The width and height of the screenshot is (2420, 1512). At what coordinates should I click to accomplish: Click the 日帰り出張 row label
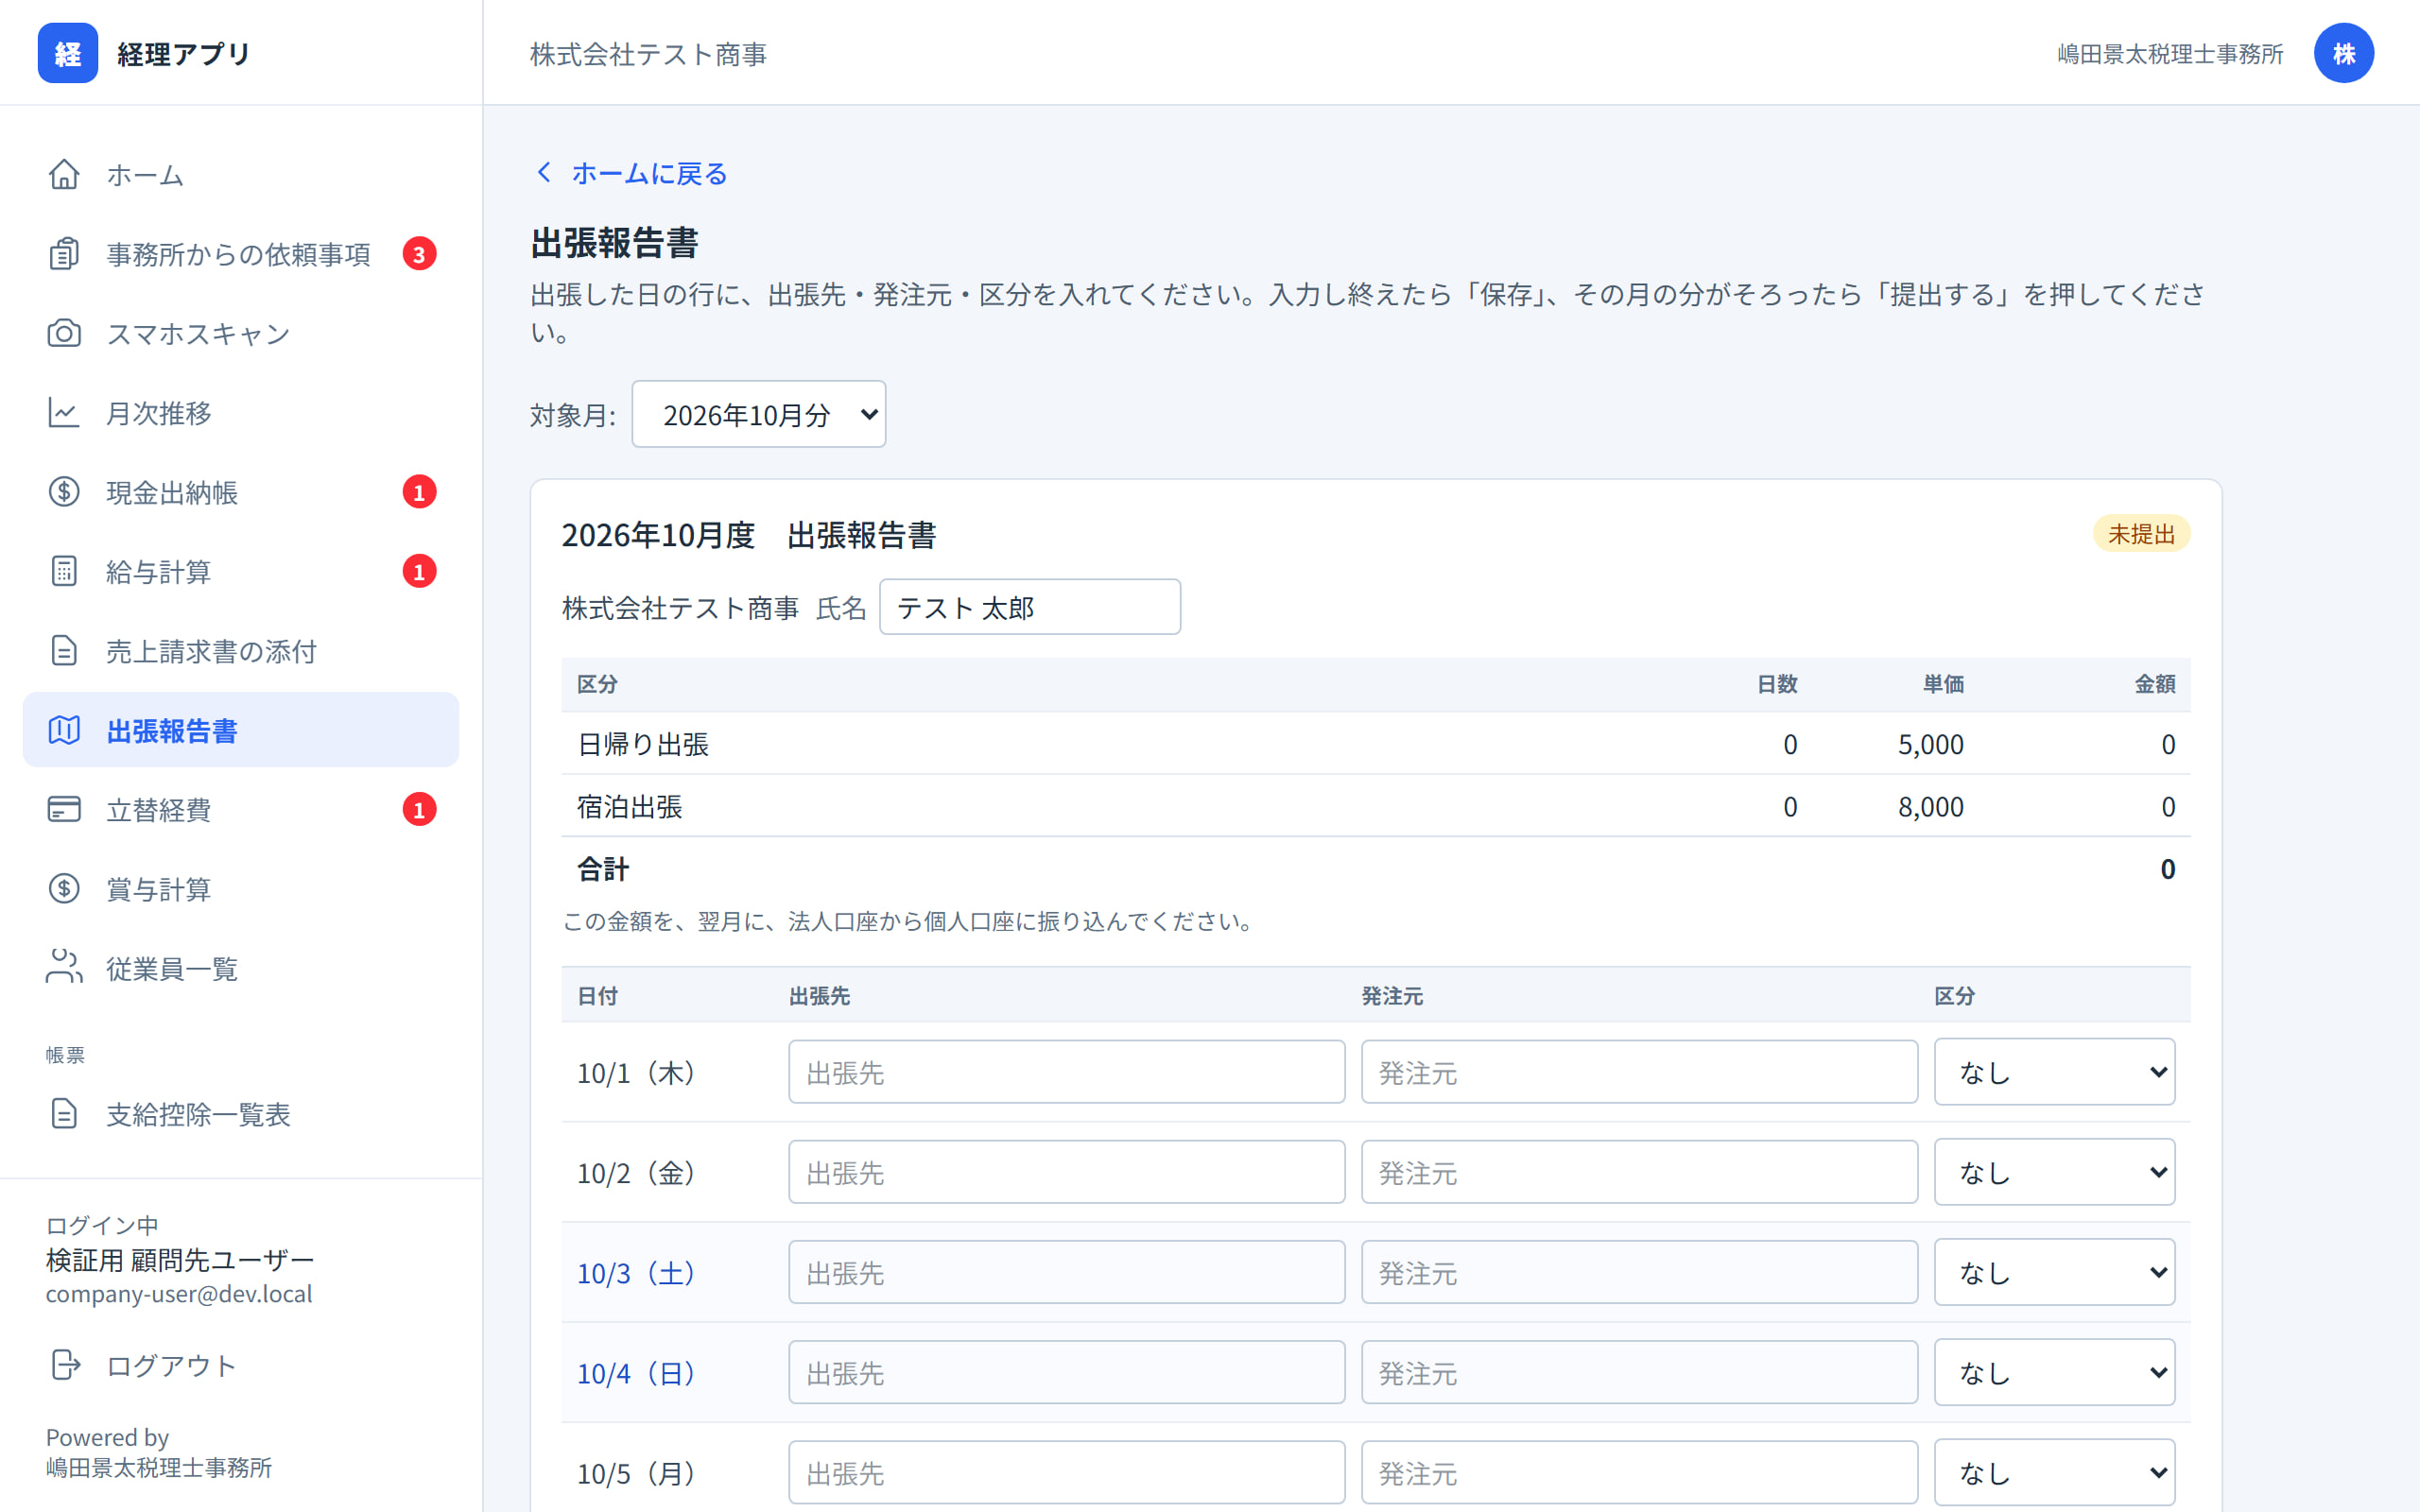pos(643,744)
